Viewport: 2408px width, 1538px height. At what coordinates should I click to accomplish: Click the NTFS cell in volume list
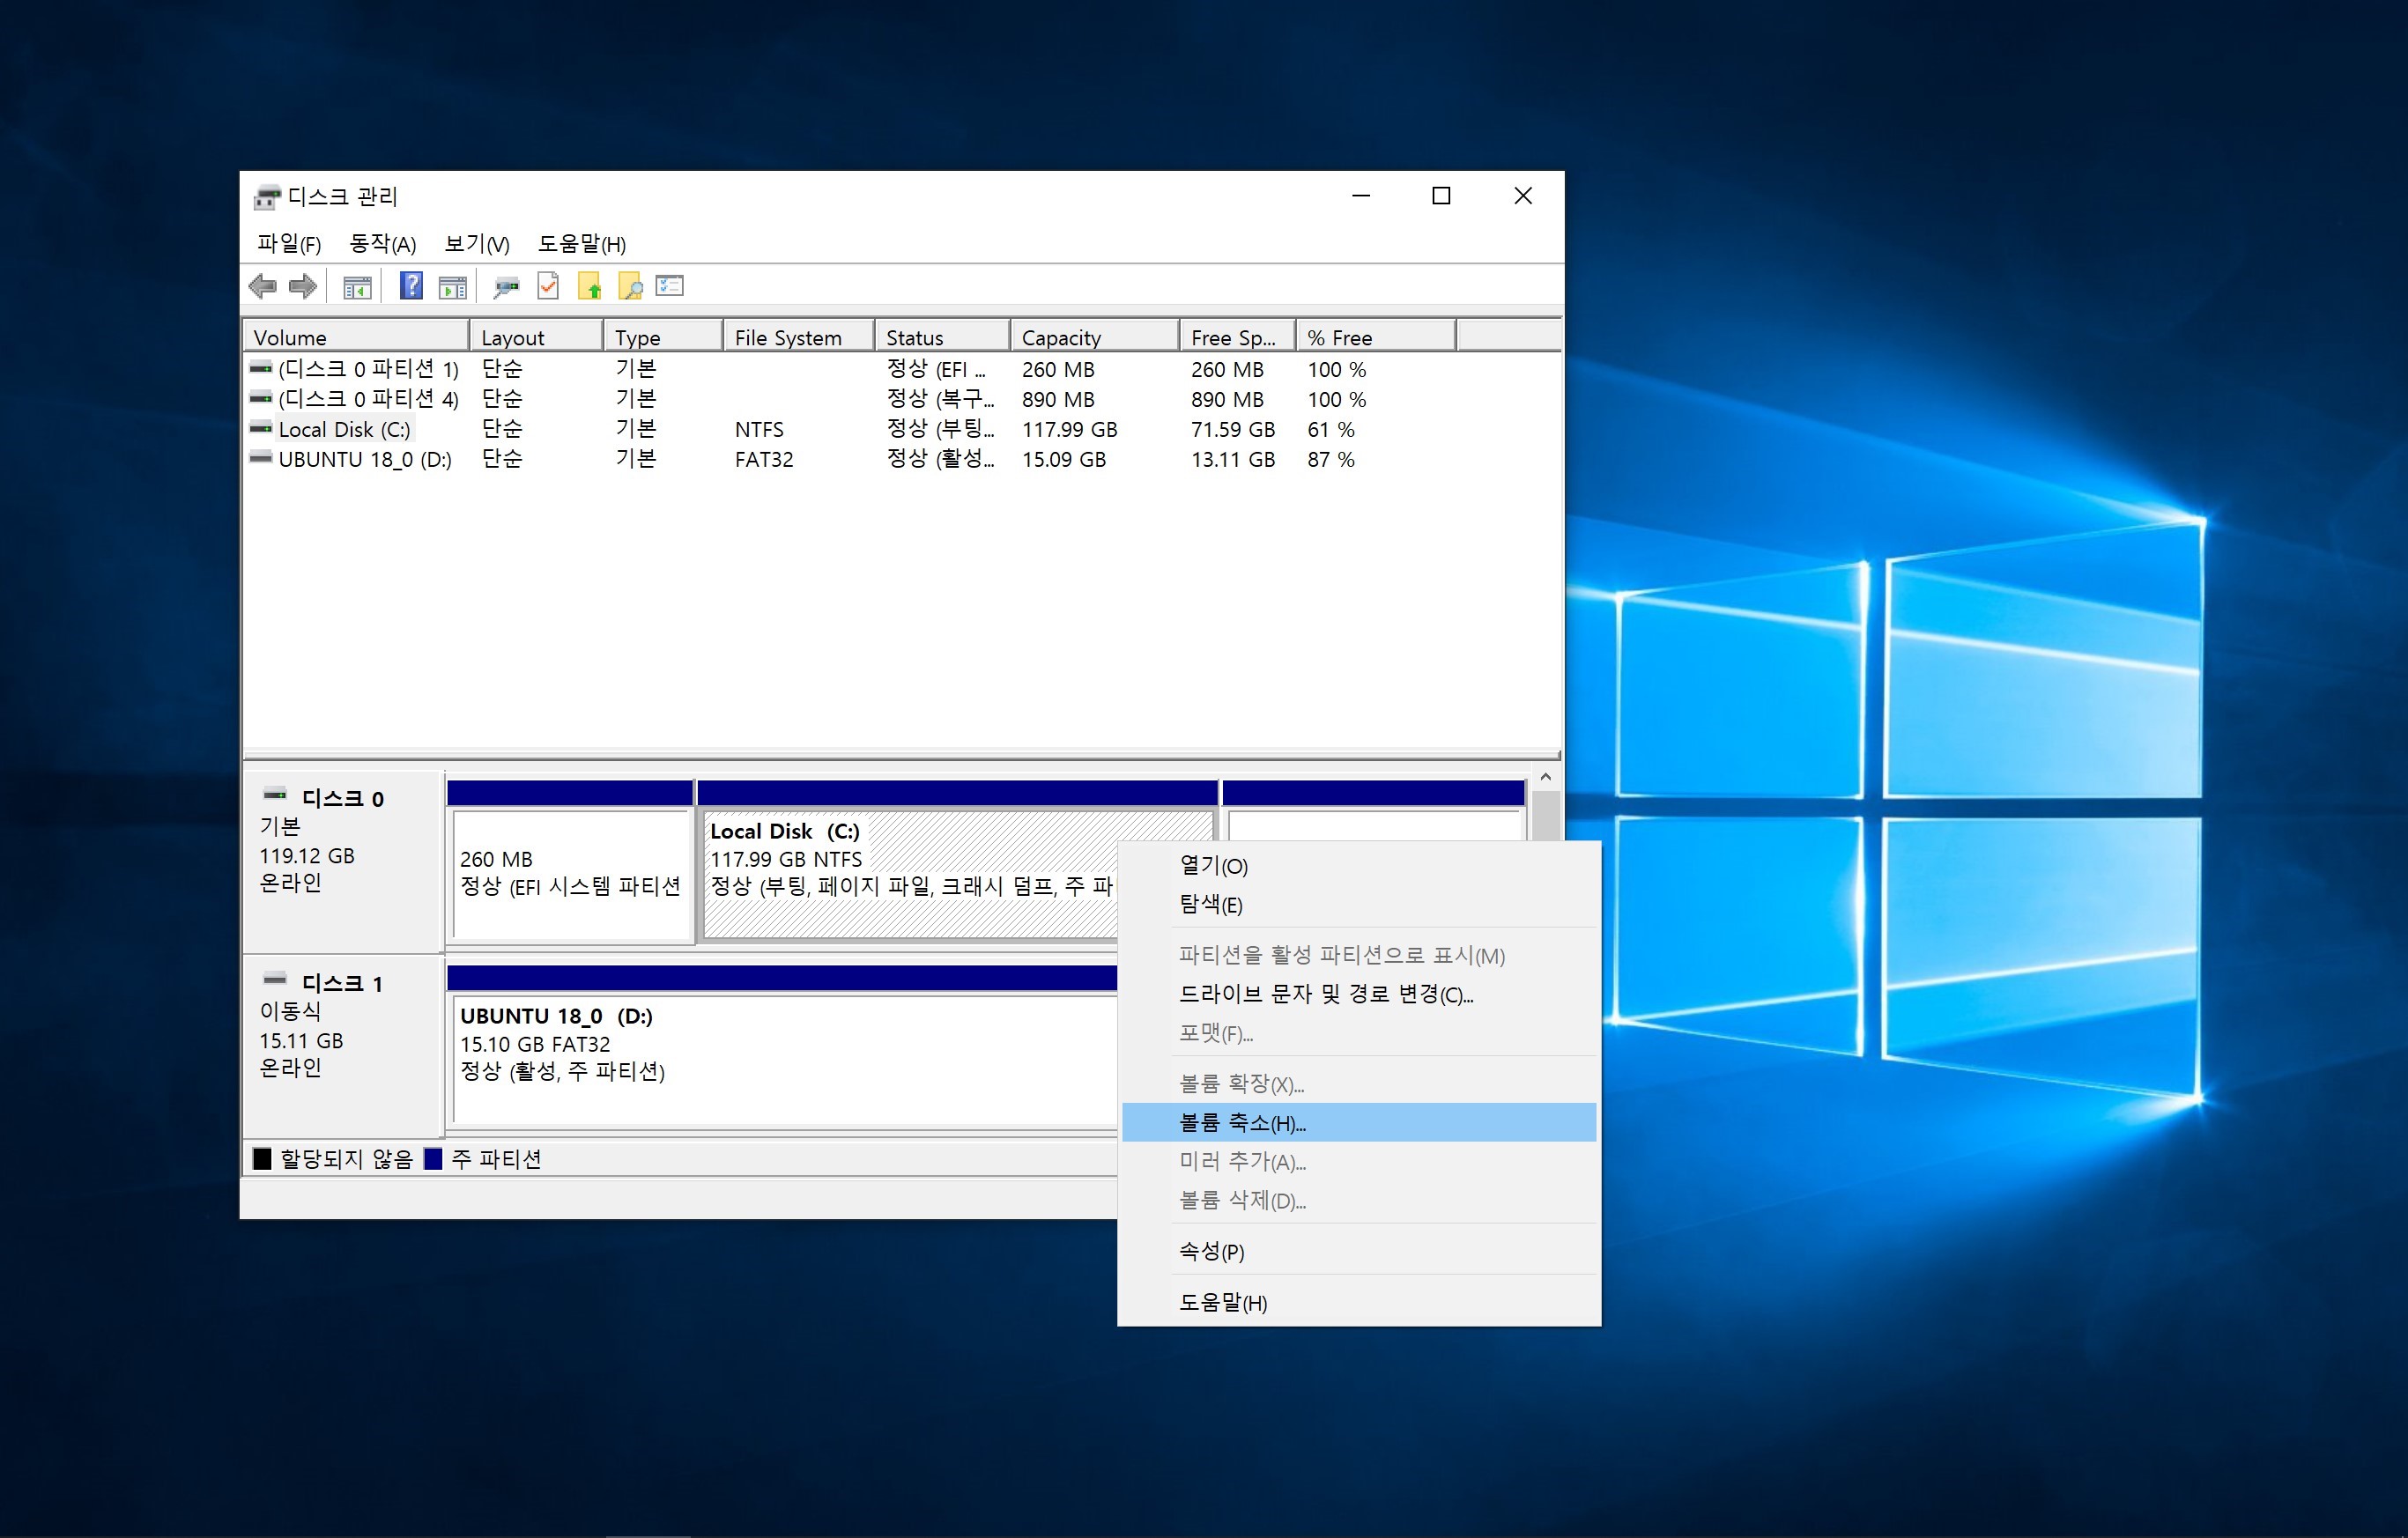click(759, 429)
